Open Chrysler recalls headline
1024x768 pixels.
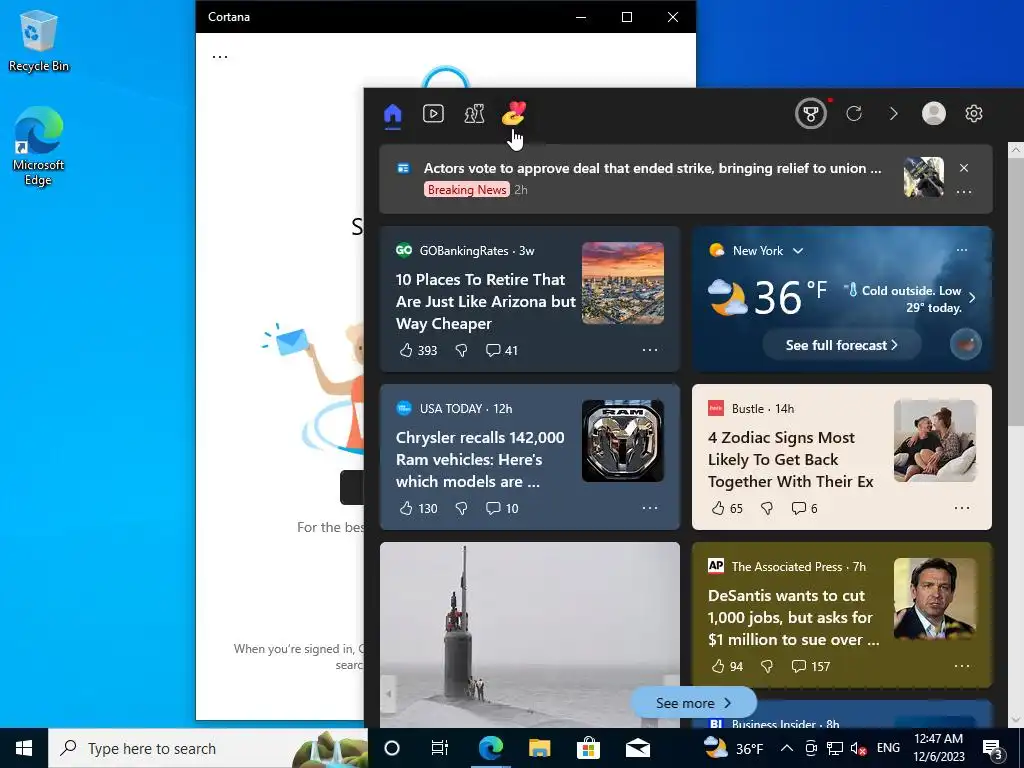pos(480,460)
